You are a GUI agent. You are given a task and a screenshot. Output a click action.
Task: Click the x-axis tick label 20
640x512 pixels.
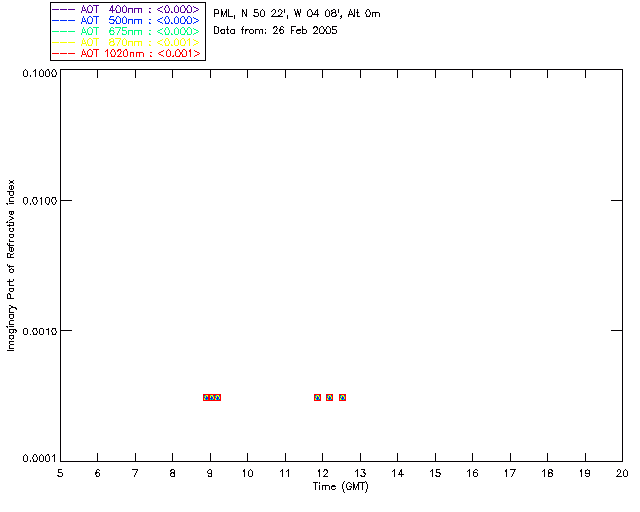click(x=622, y=473)
